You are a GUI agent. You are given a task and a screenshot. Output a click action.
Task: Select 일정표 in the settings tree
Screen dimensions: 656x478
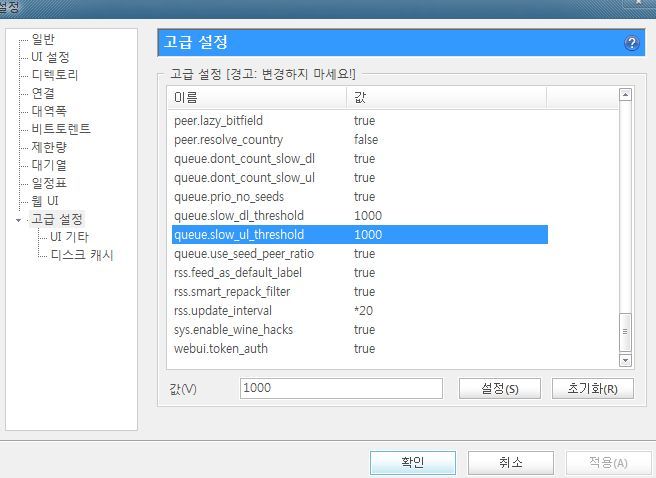pyautogui.click(x=49, y=183)
